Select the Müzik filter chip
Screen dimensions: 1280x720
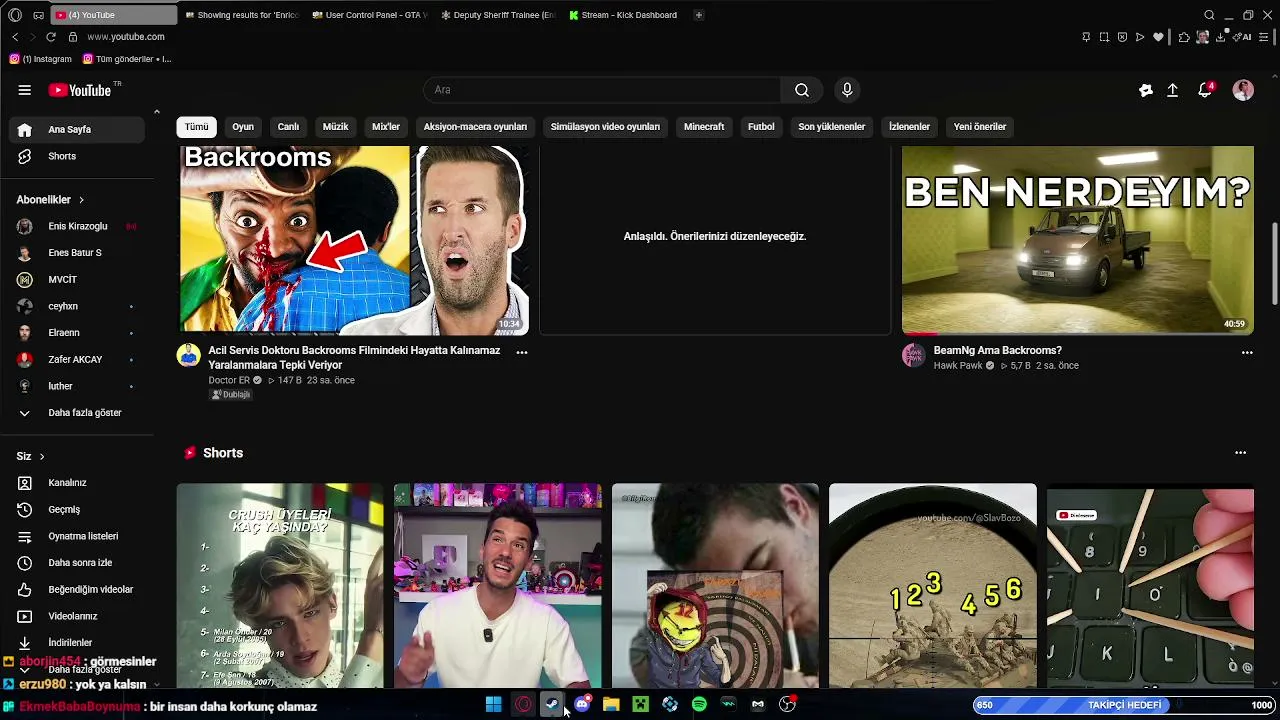[x=336, y=127]
